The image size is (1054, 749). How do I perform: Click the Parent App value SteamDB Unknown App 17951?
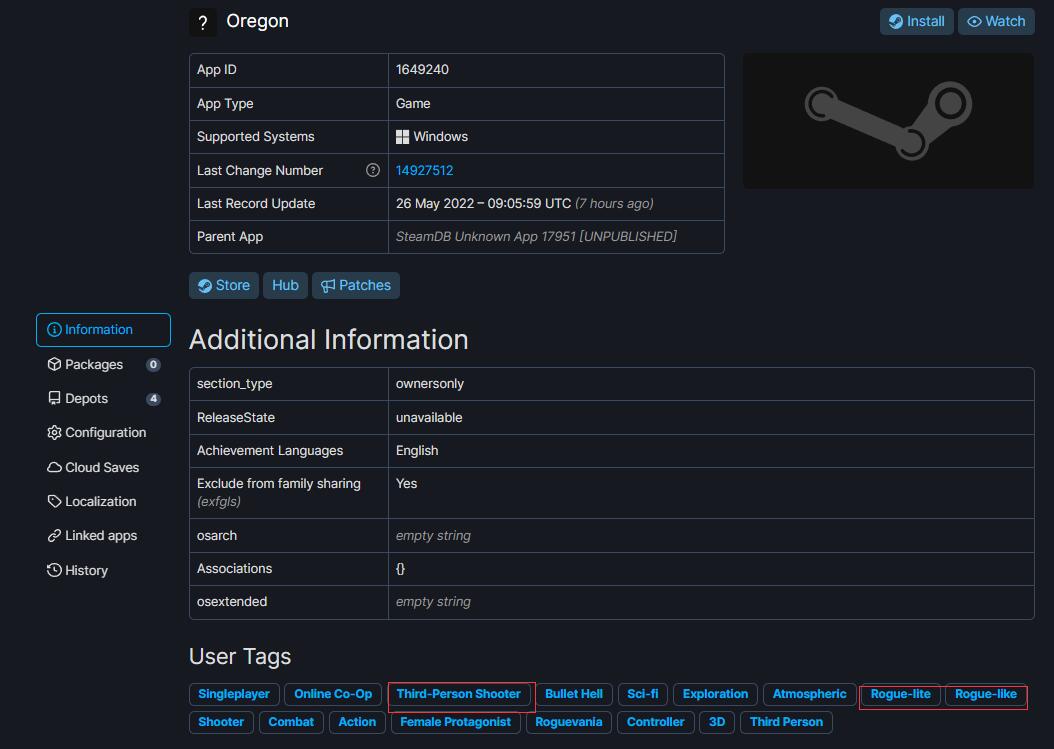pos(536,237)
